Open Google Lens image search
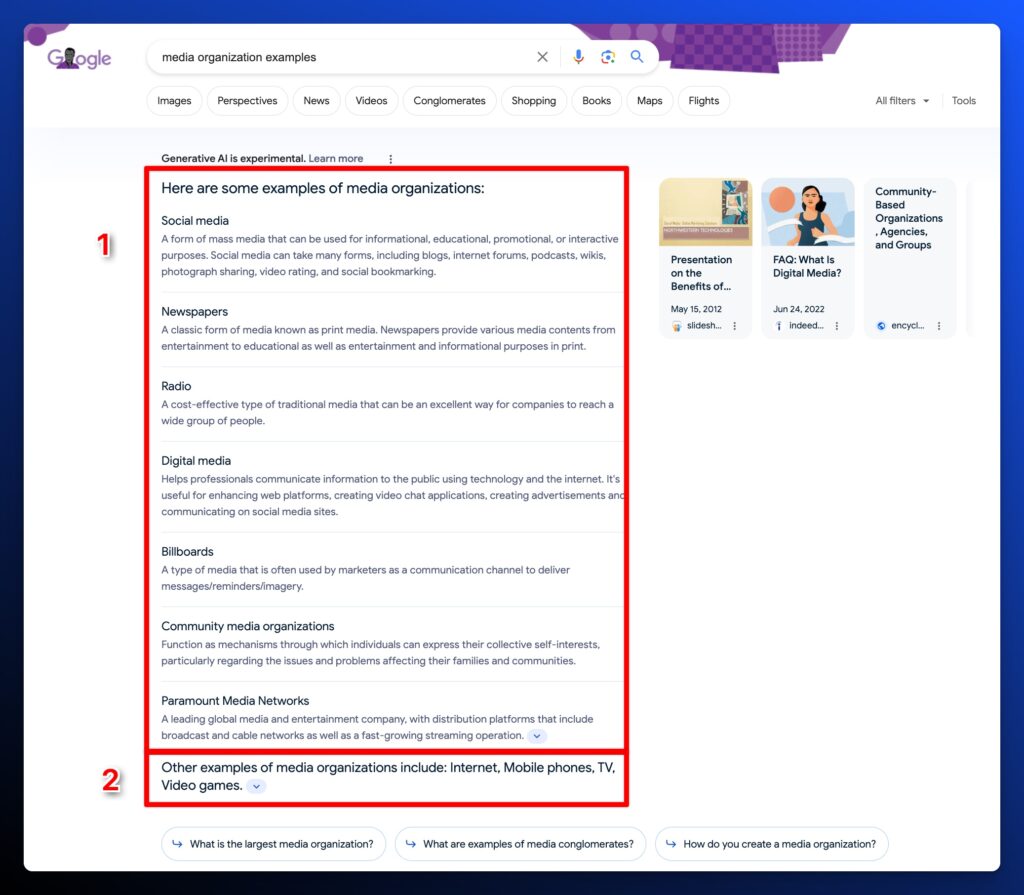 [x=607, y=57]
